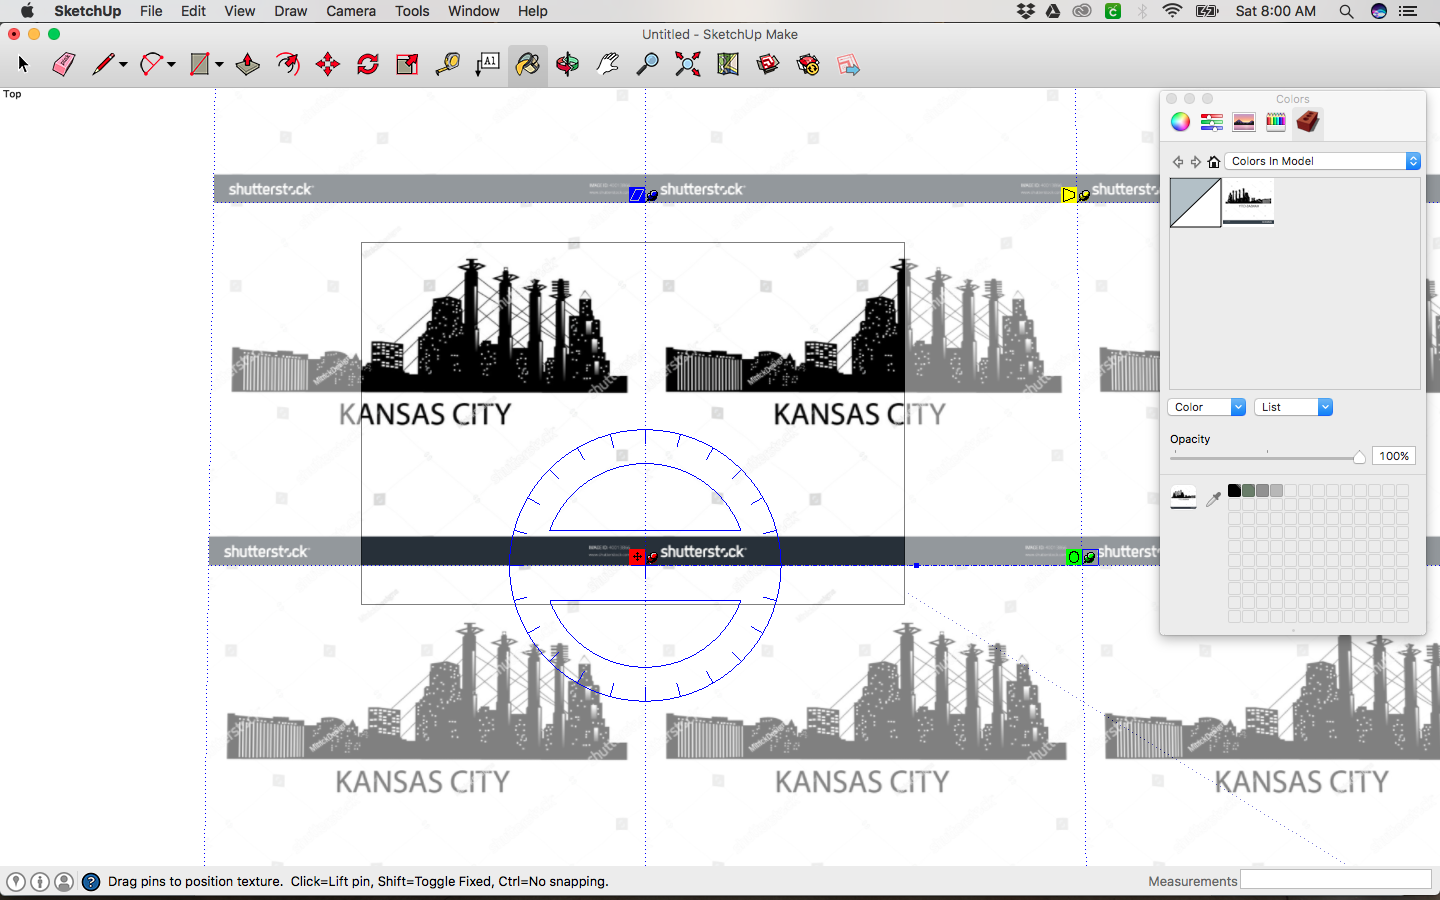This screenshot has height=900, width=1440.
Task: Activate the Line pencil tool
Action: [102, 65]
